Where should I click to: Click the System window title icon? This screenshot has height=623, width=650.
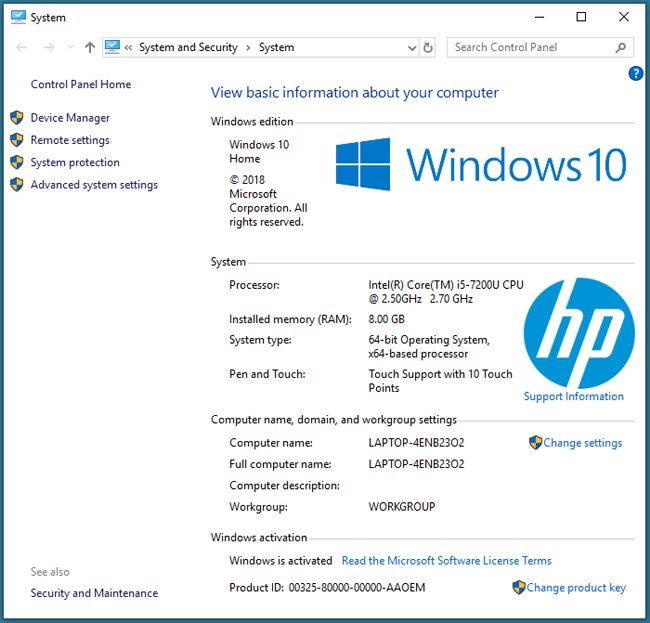tap(18, 17)
